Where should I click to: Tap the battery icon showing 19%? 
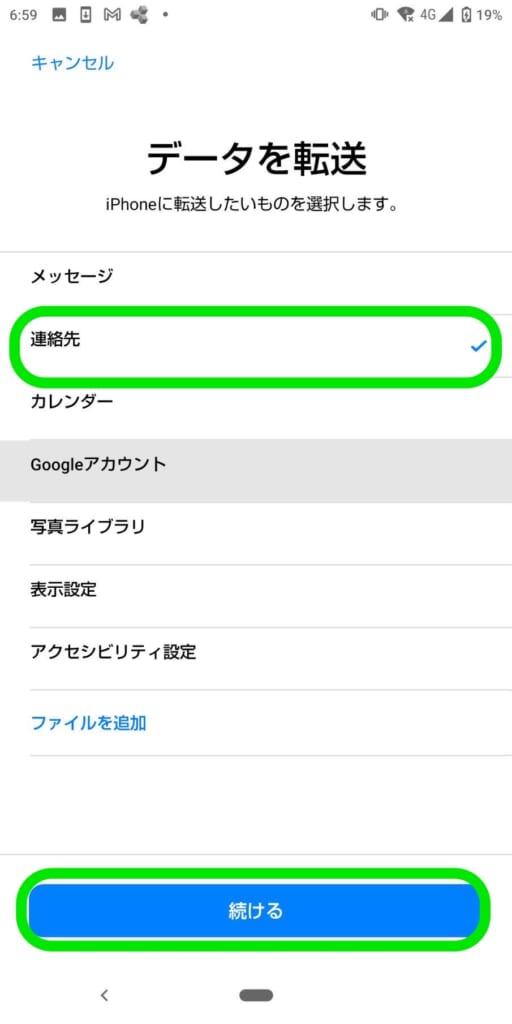[466, 15]
